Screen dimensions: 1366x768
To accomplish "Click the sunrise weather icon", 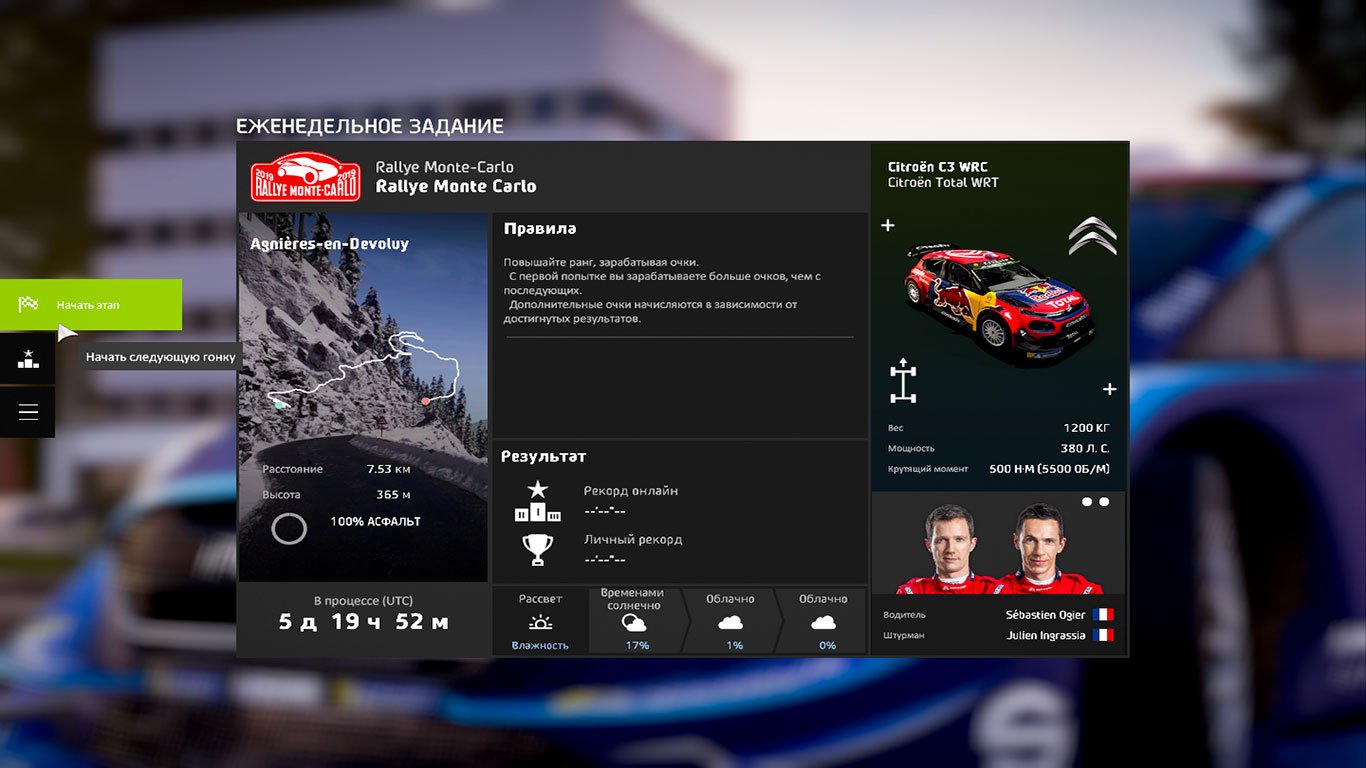I will coord(540,622).
